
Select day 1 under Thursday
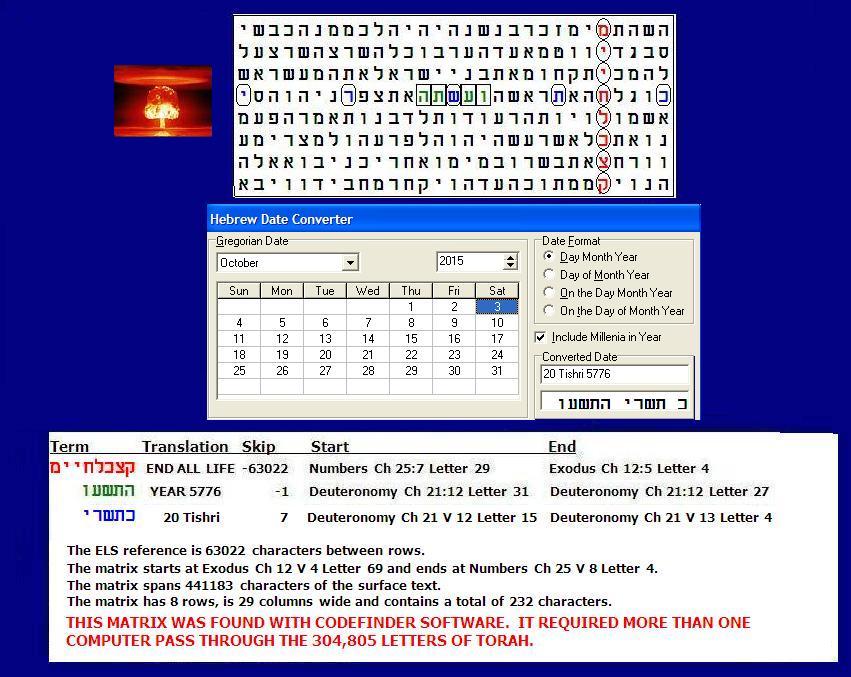click(411, 307)
